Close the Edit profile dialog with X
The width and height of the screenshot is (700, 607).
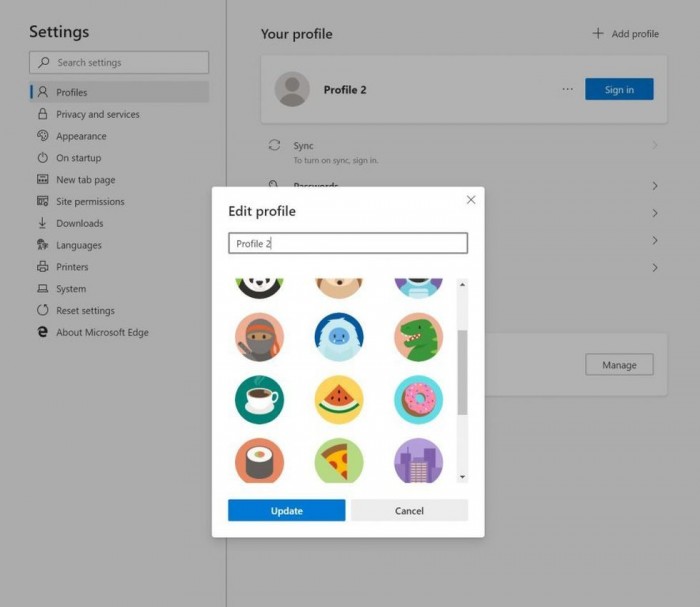pos(471,200)
